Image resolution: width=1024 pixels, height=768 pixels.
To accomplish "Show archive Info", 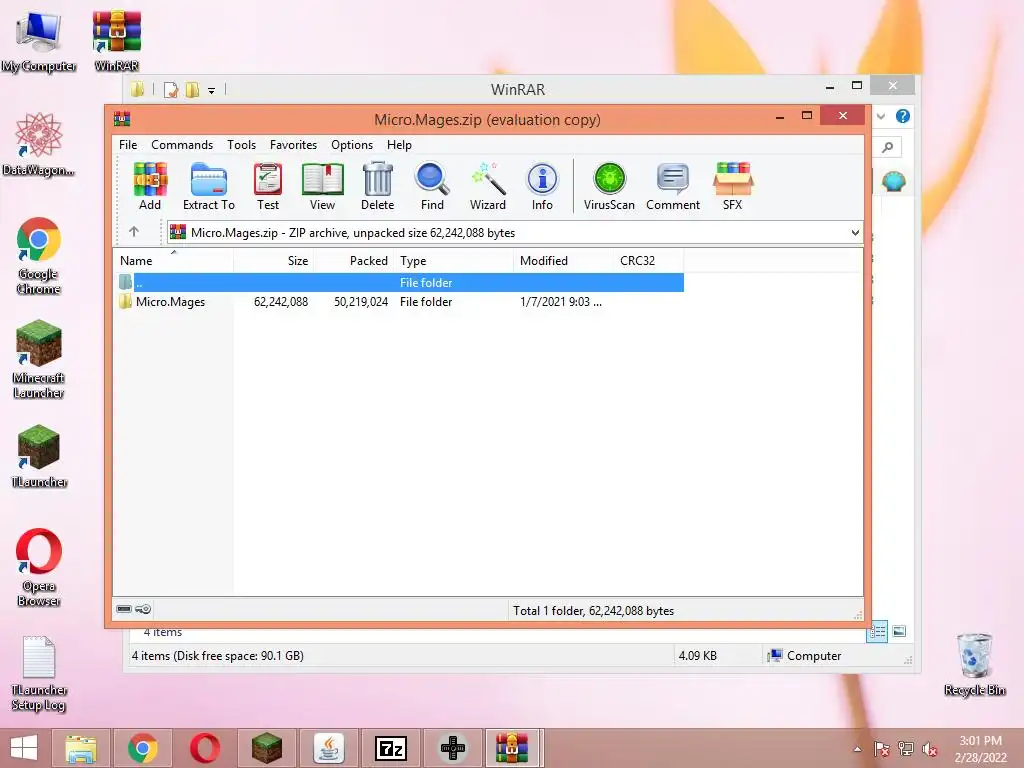I will tap(542, 186).
